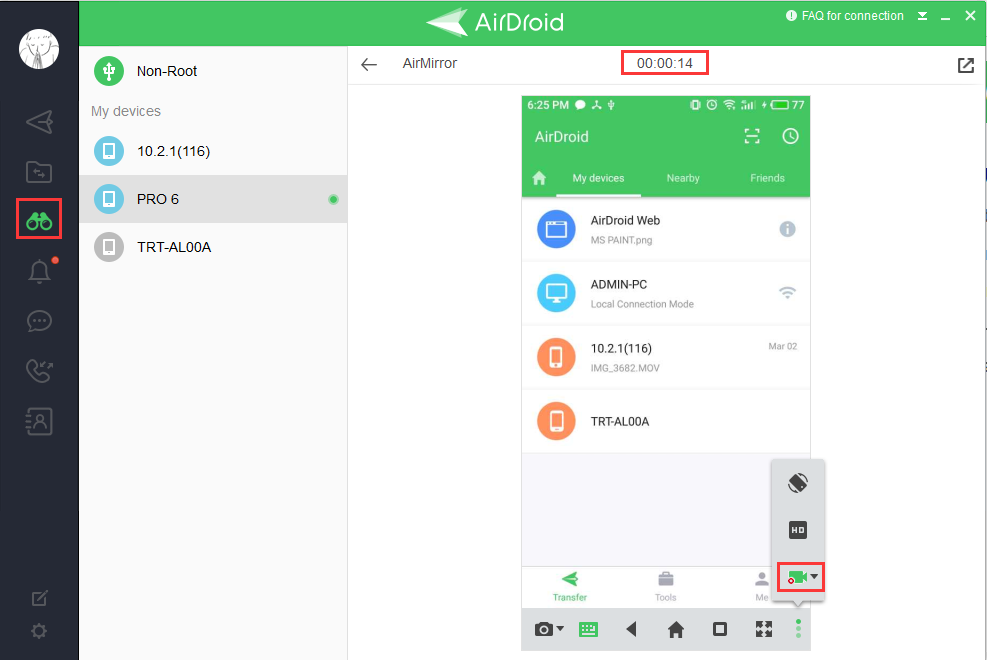This screenshot has height=660, width=987.
Task: Open 10.2.1(116) entry in phone screen
Action: [666, 357]
